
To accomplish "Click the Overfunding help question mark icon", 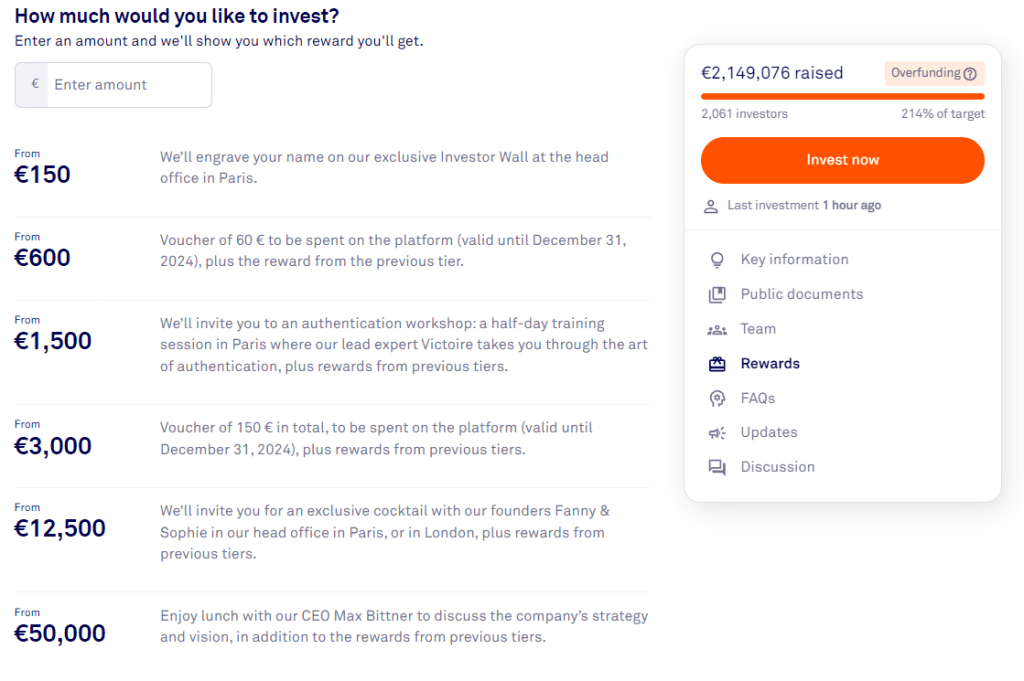I will (970, 73).
